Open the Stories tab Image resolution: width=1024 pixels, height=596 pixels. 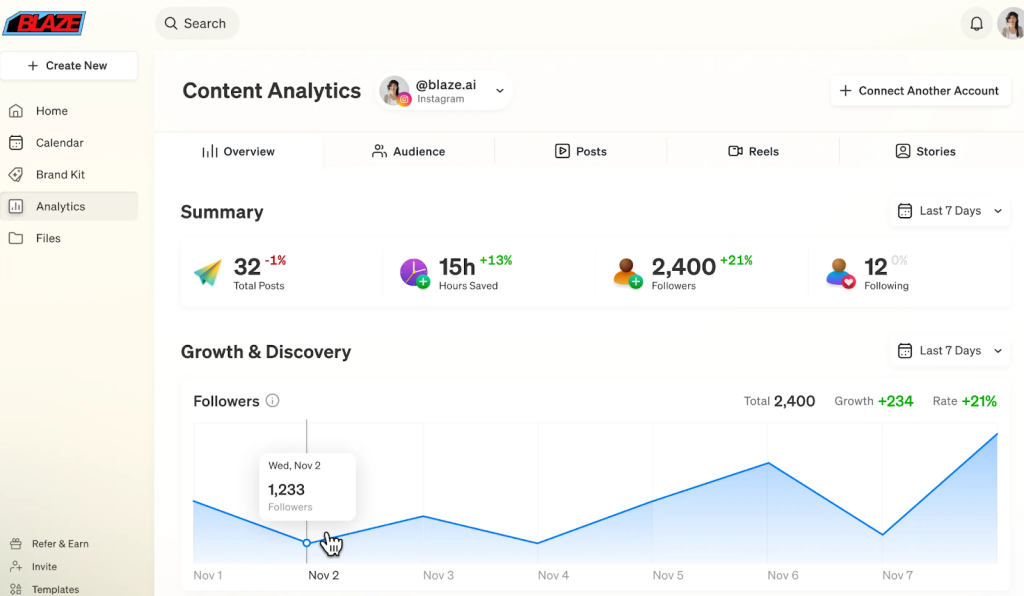pos(925,152)
